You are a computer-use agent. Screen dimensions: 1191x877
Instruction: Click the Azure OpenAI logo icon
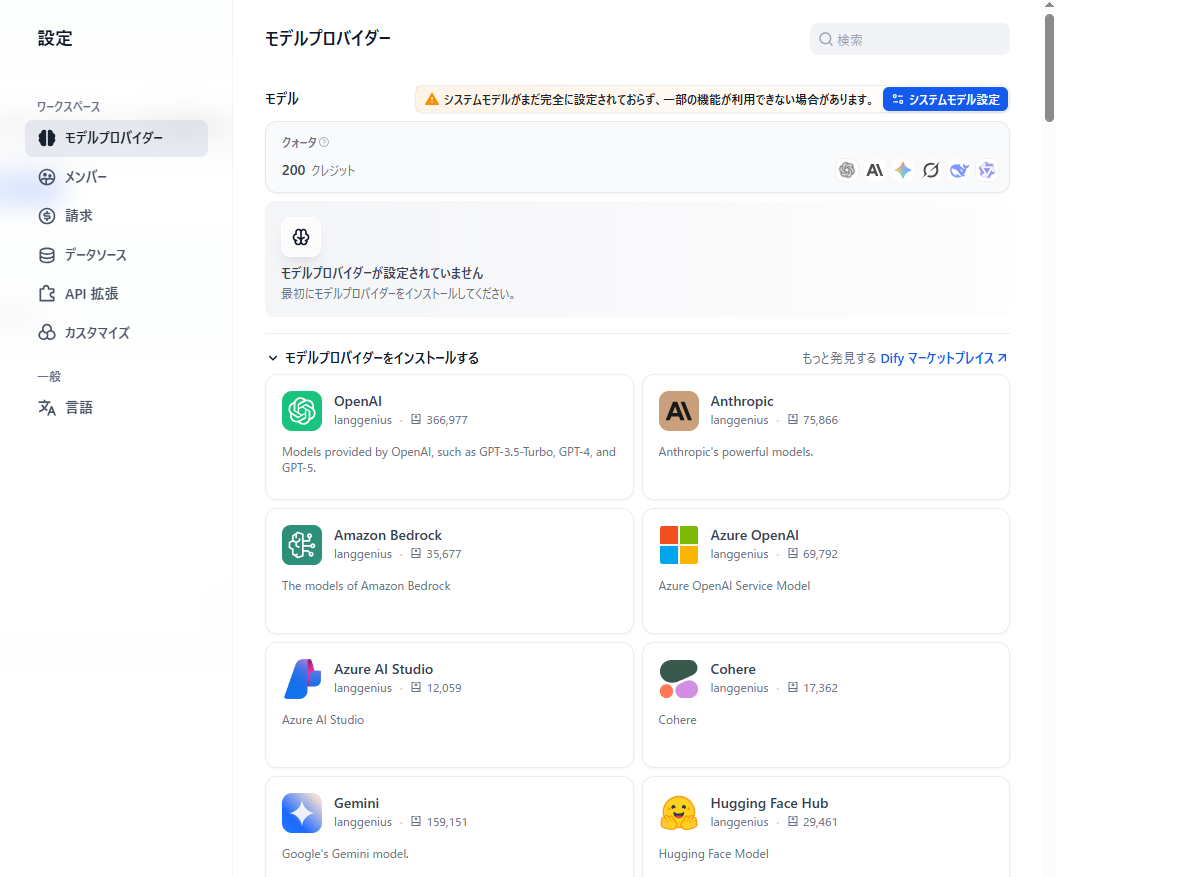pos(678,545)
